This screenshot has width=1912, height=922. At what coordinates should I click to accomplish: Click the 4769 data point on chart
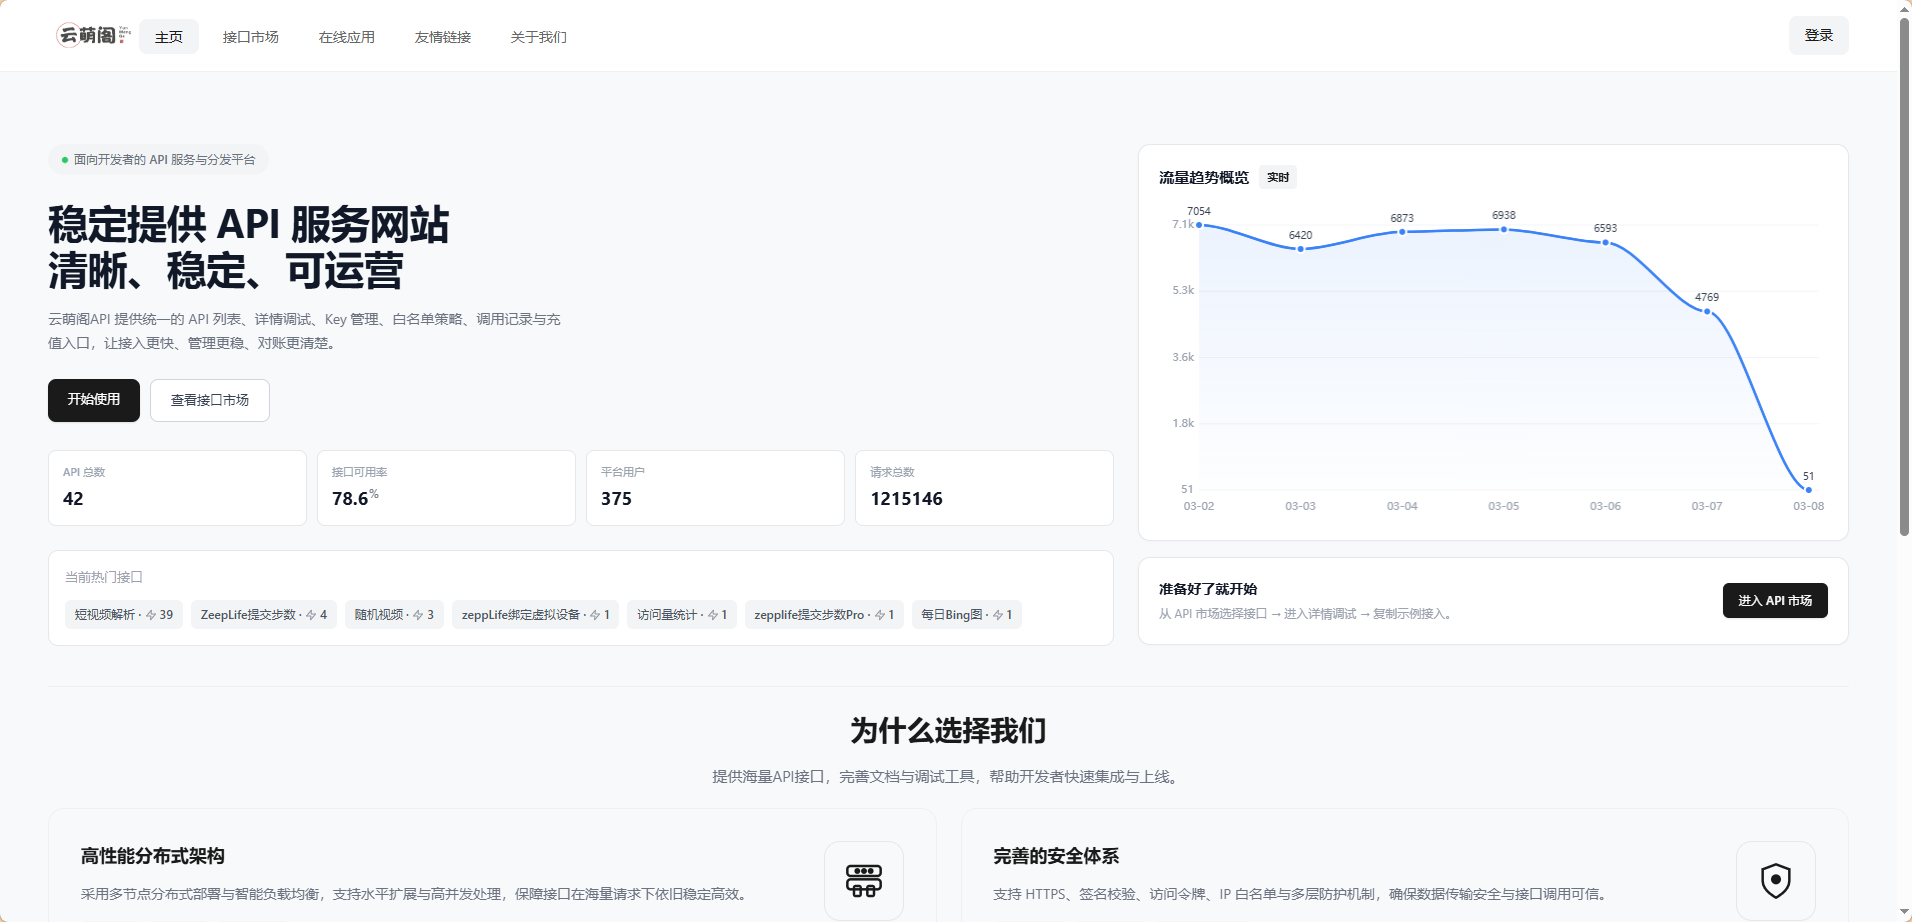pos(1707,311)
